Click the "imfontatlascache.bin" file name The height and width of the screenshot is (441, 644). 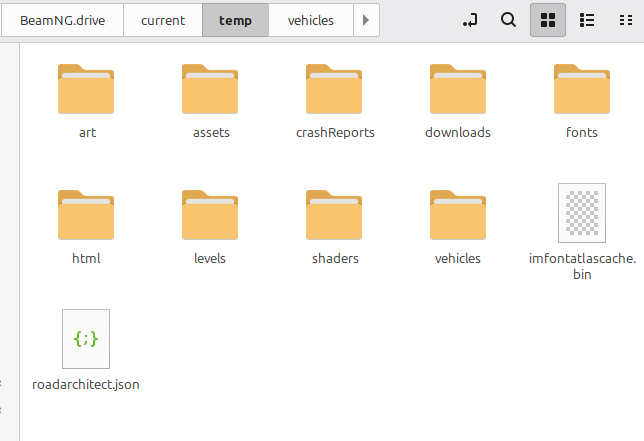pyautogui.click(x=582, y=266)
